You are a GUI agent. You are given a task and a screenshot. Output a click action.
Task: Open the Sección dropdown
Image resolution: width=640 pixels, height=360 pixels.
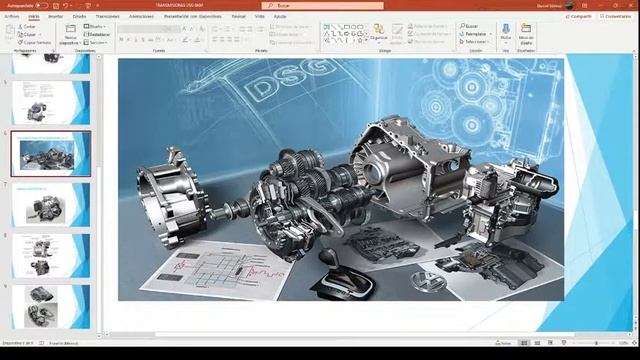point(96,42)
